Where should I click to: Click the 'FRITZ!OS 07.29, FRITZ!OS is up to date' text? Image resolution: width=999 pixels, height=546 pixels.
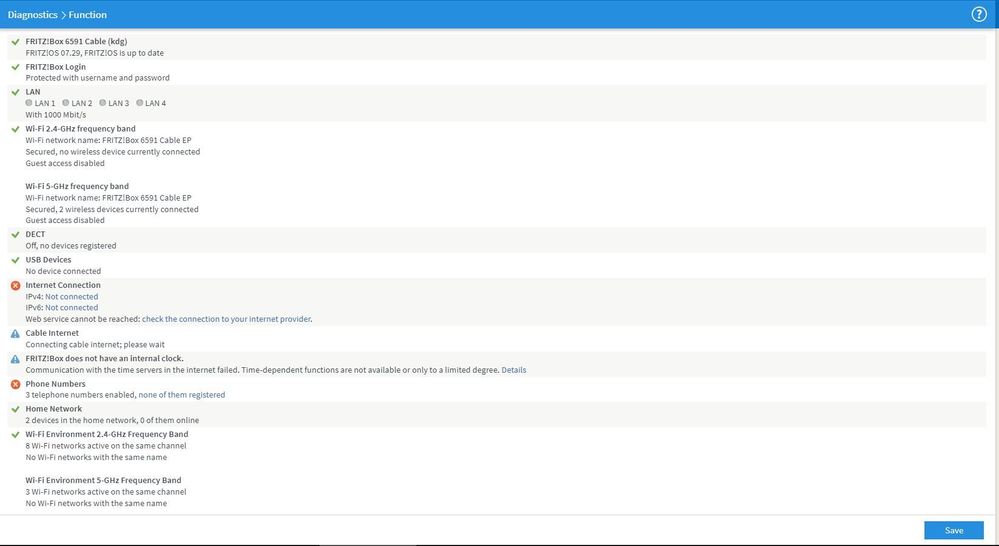point(94,53)
